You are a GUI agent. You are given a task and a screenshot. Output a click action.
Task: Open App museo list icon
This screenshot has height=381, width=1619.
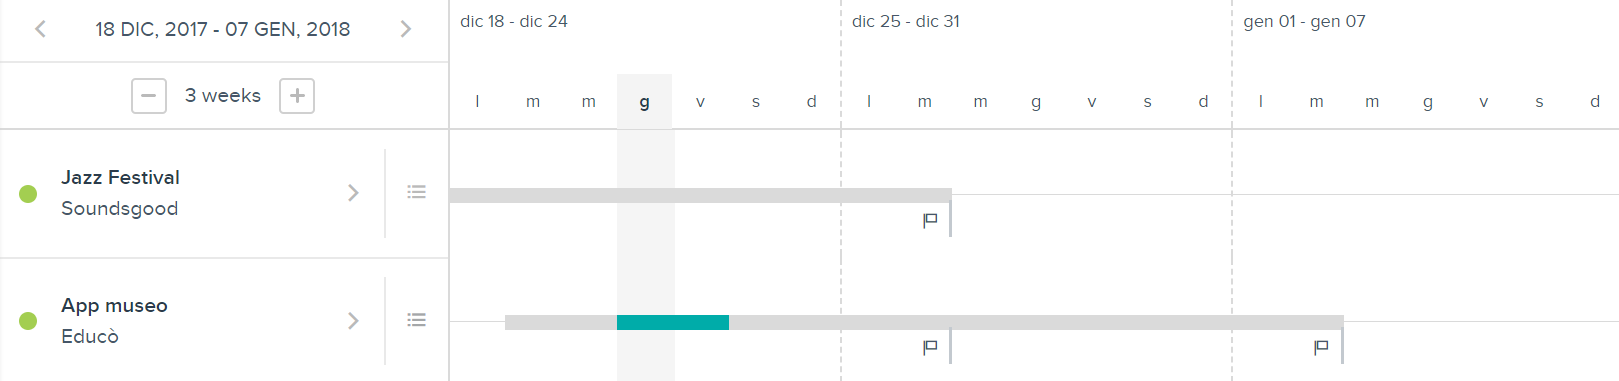[417, 320]
